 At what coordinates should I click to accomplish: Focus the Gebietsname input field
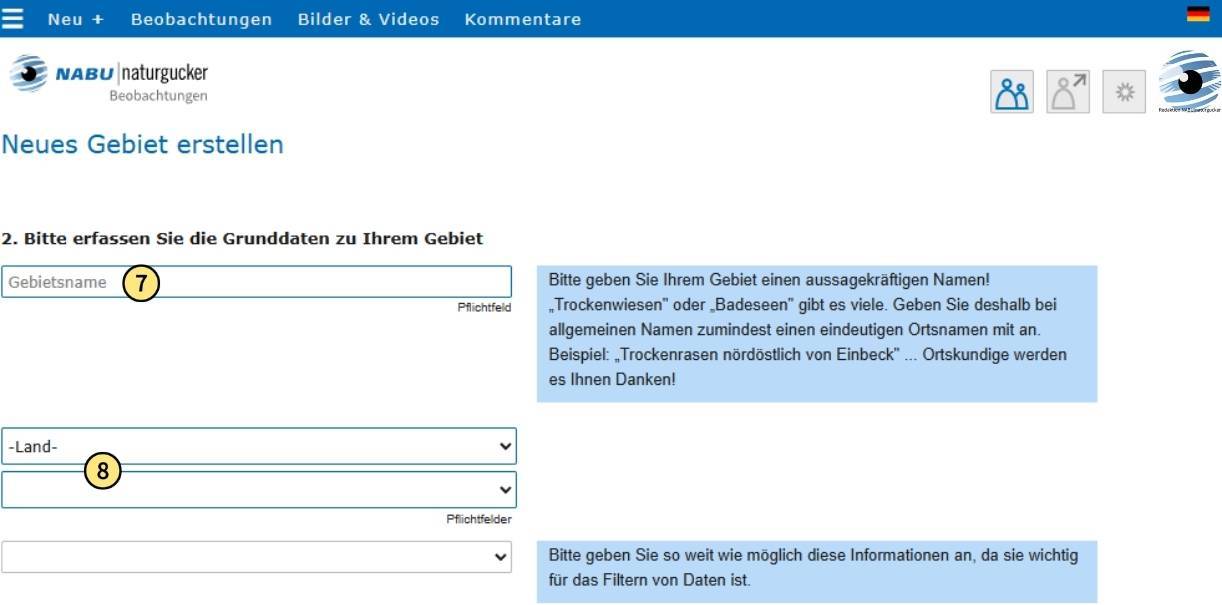256,282
